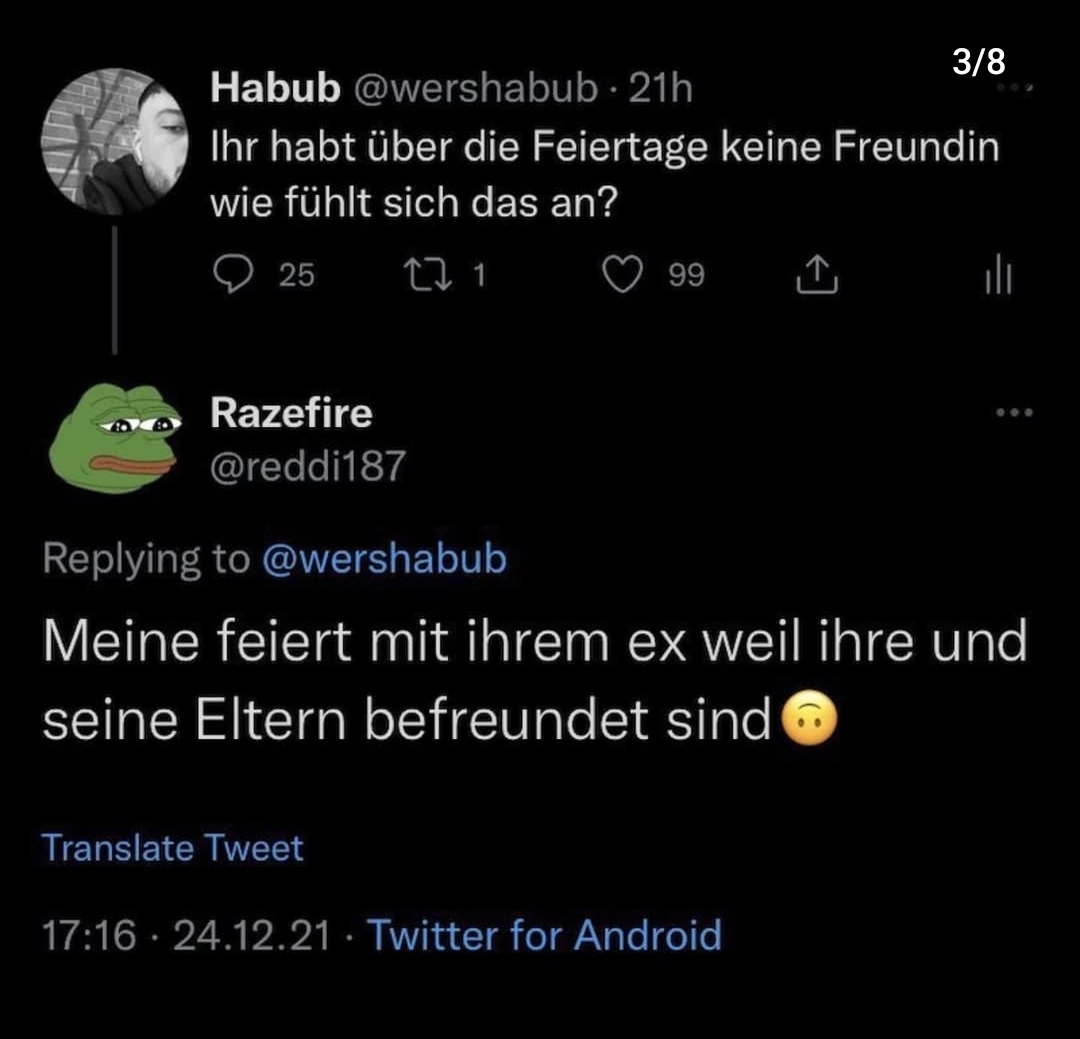The image size is (1080, 1039).
Task: Open the @reddi187 handle
Action: [x=308, y=464]
